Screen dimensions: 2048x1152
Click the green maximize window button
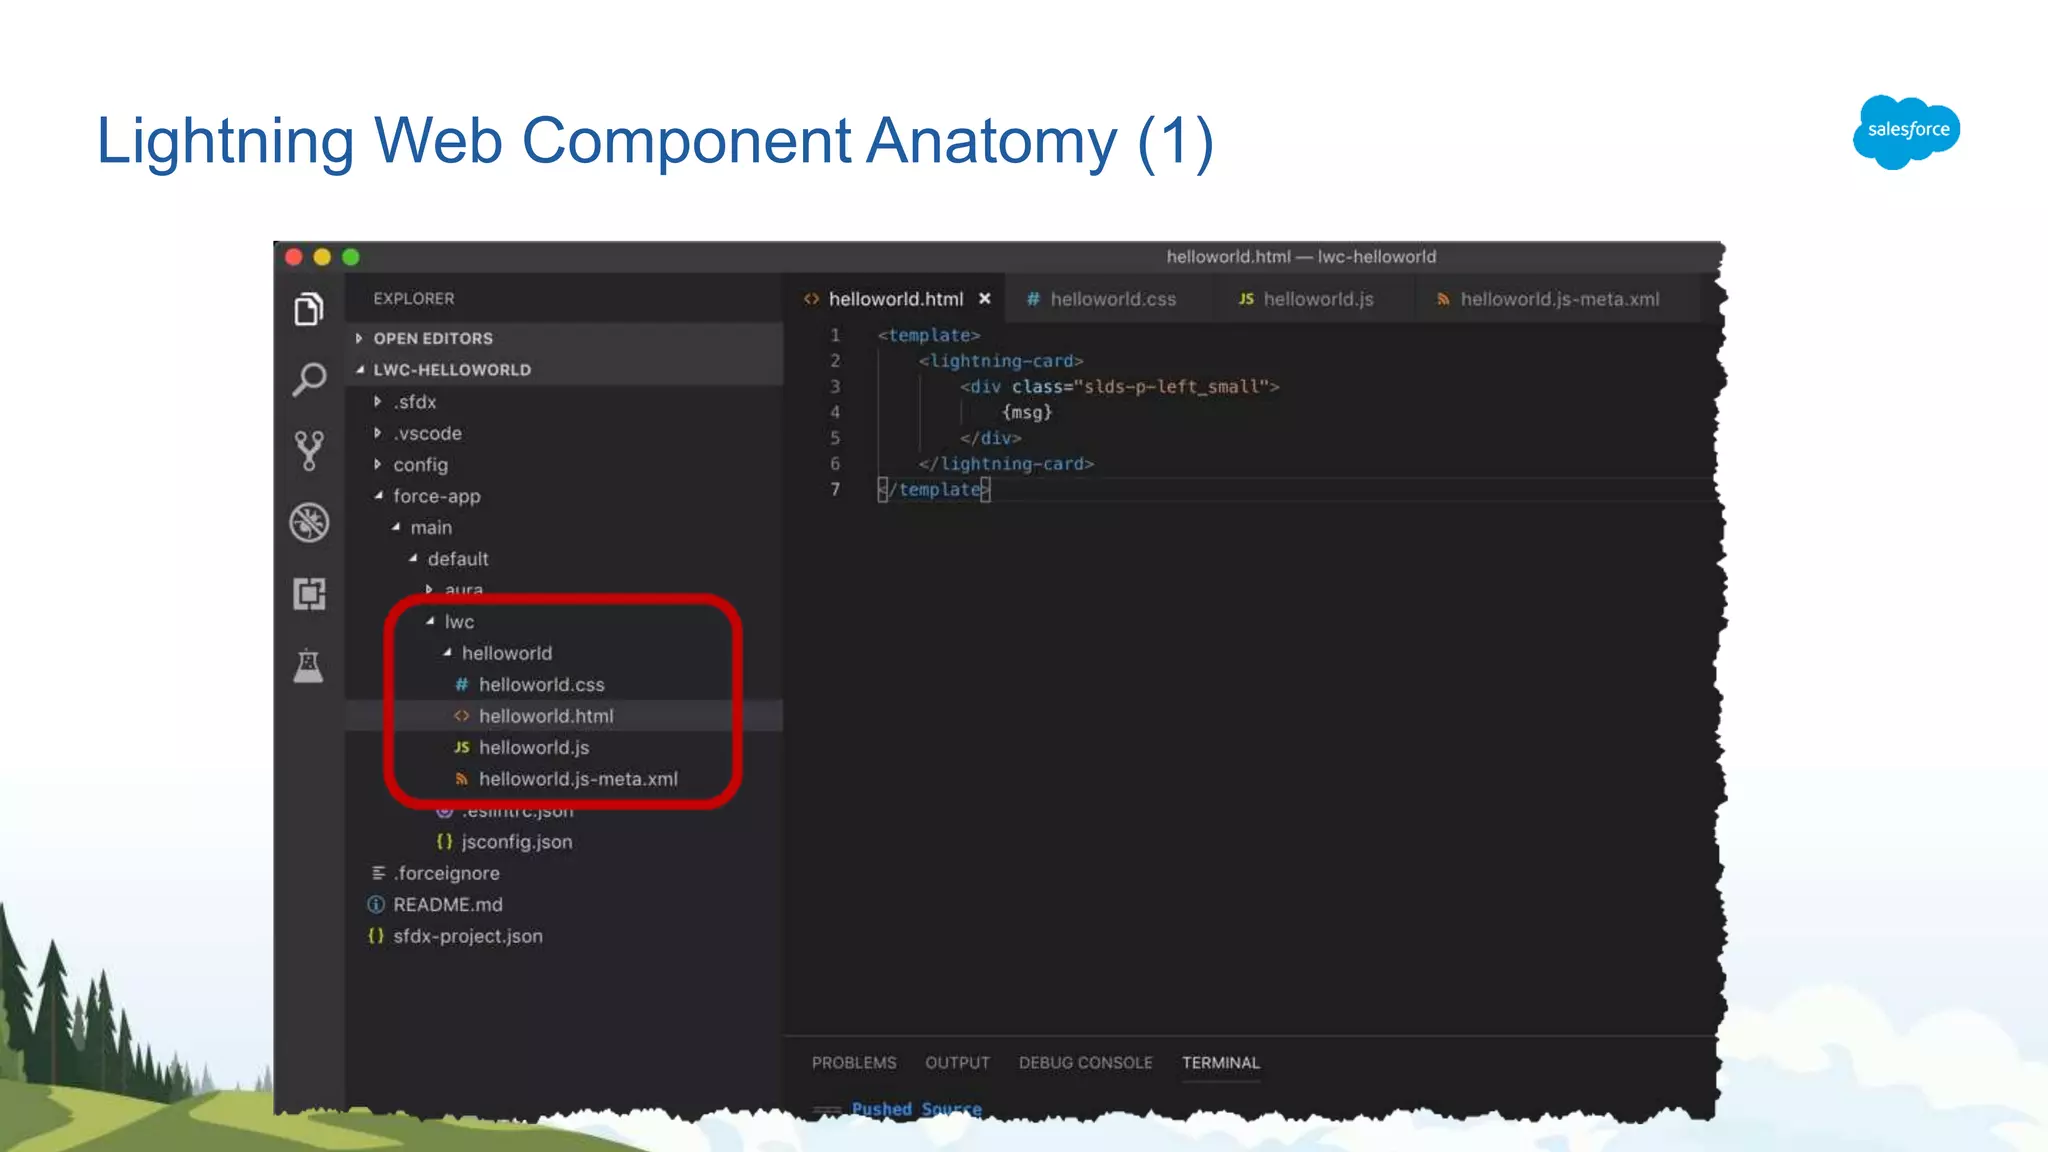(x=351, y=257)
